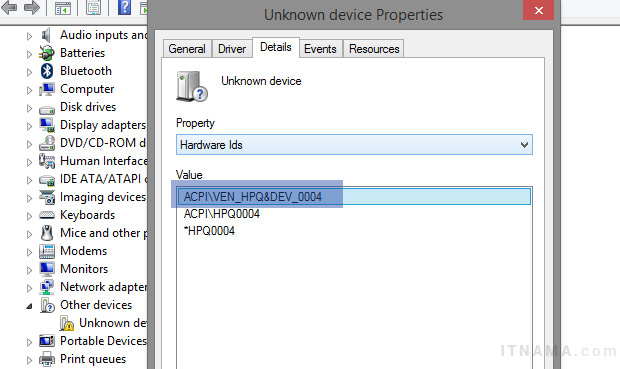The height and width of the screenshot is (369, 620).
Task: Expand the Bluetooth tree node
Action: click(29, 72)
